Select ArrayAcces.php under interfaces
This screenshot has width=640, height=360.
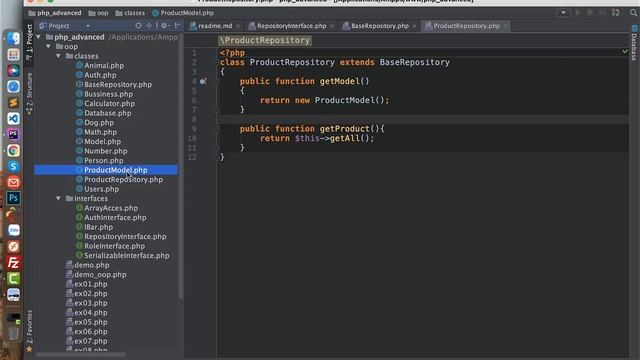pos(111,208)
